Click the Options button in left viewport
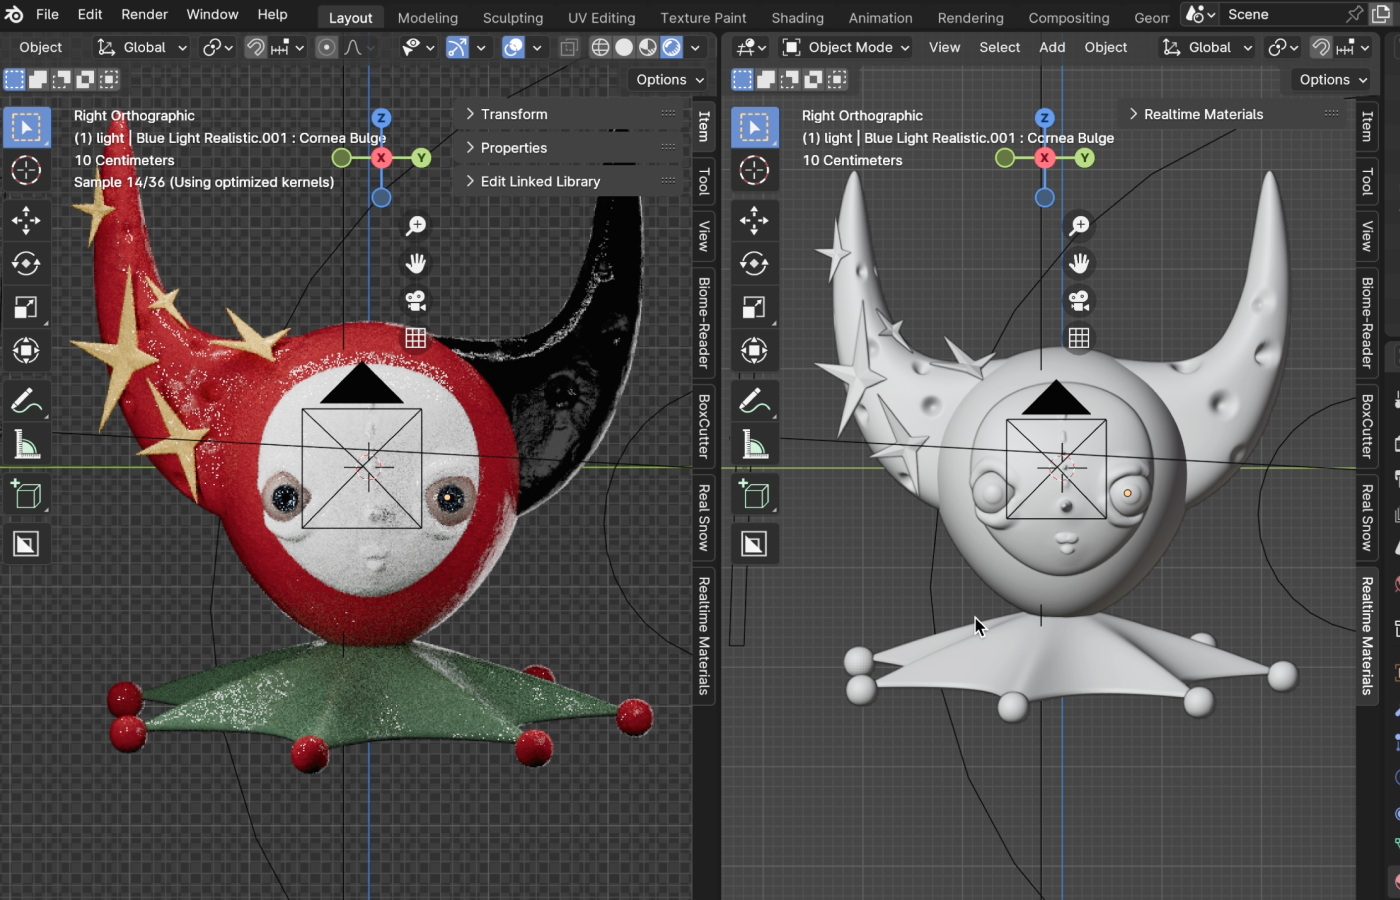Viewport: 1400px width, 900px height. click(669, 80)
